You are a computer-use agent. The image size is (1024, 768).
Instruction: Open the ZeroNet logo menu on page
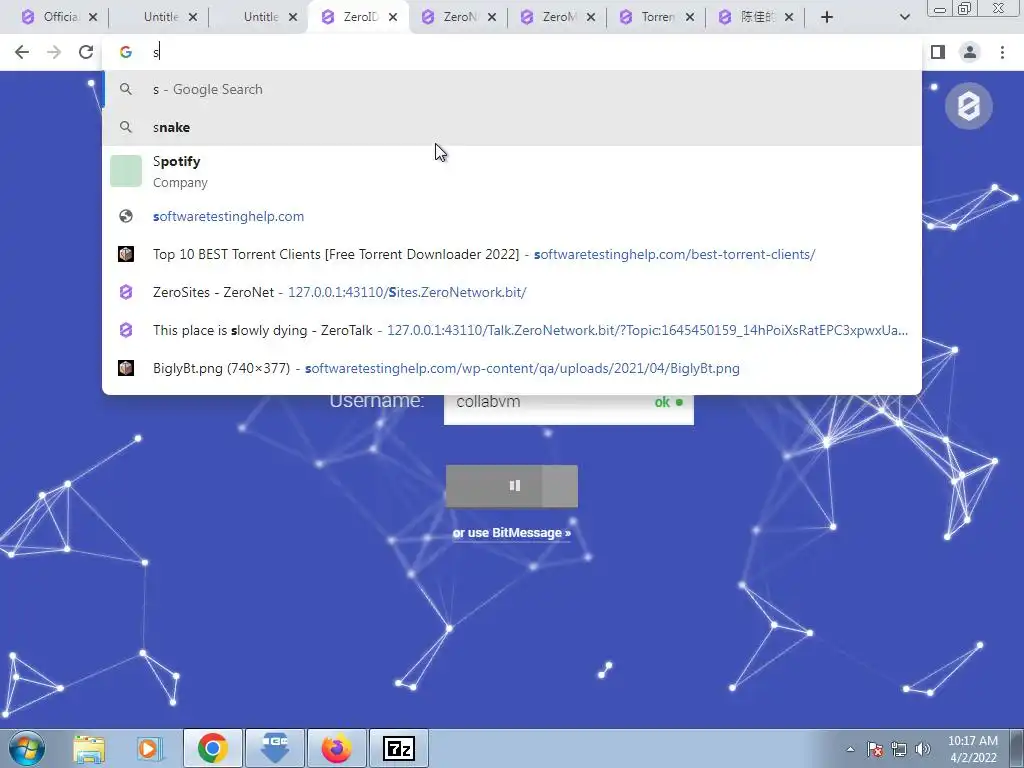(x=968, y=106)
